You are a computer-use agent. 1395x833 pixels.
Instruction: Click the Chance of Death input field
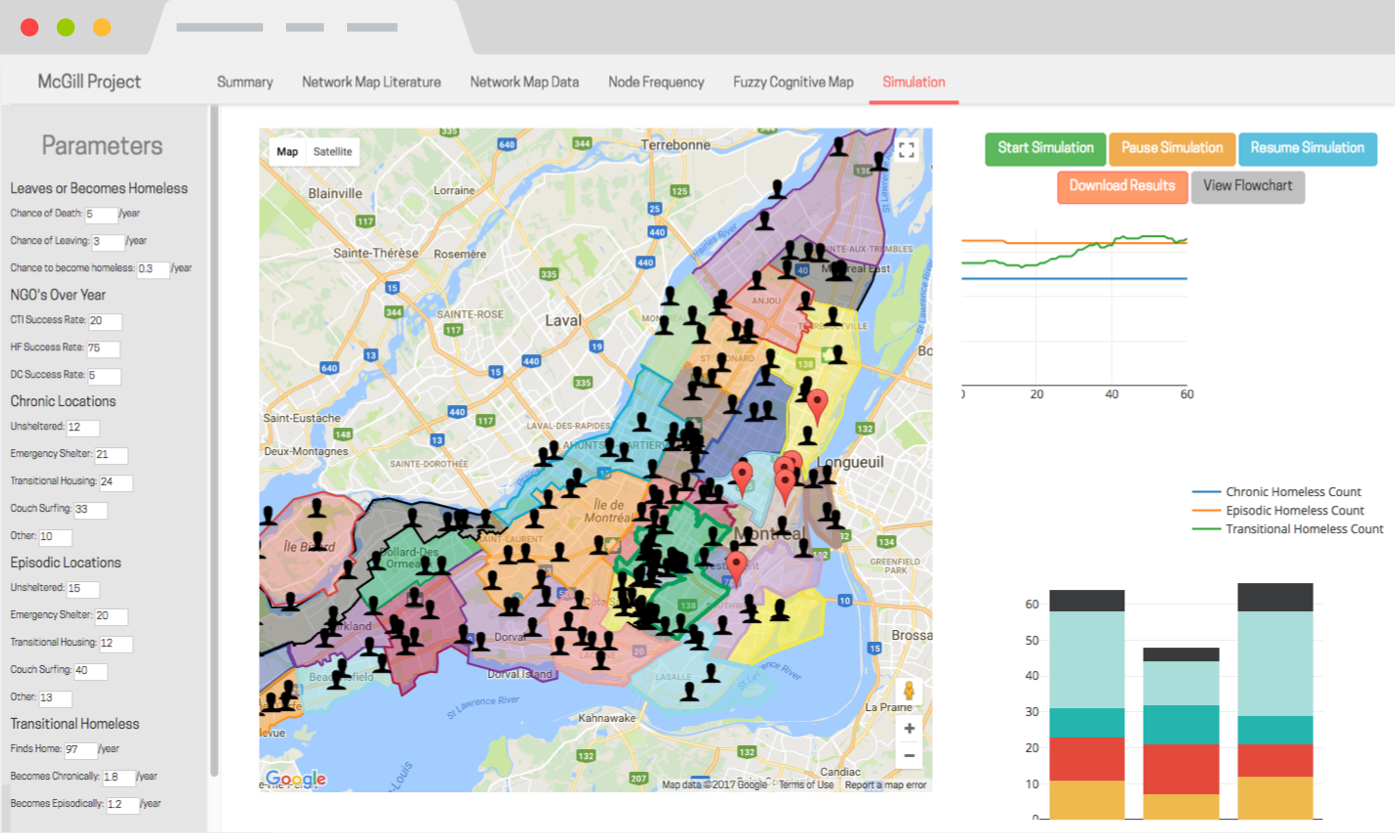point(101,214)
